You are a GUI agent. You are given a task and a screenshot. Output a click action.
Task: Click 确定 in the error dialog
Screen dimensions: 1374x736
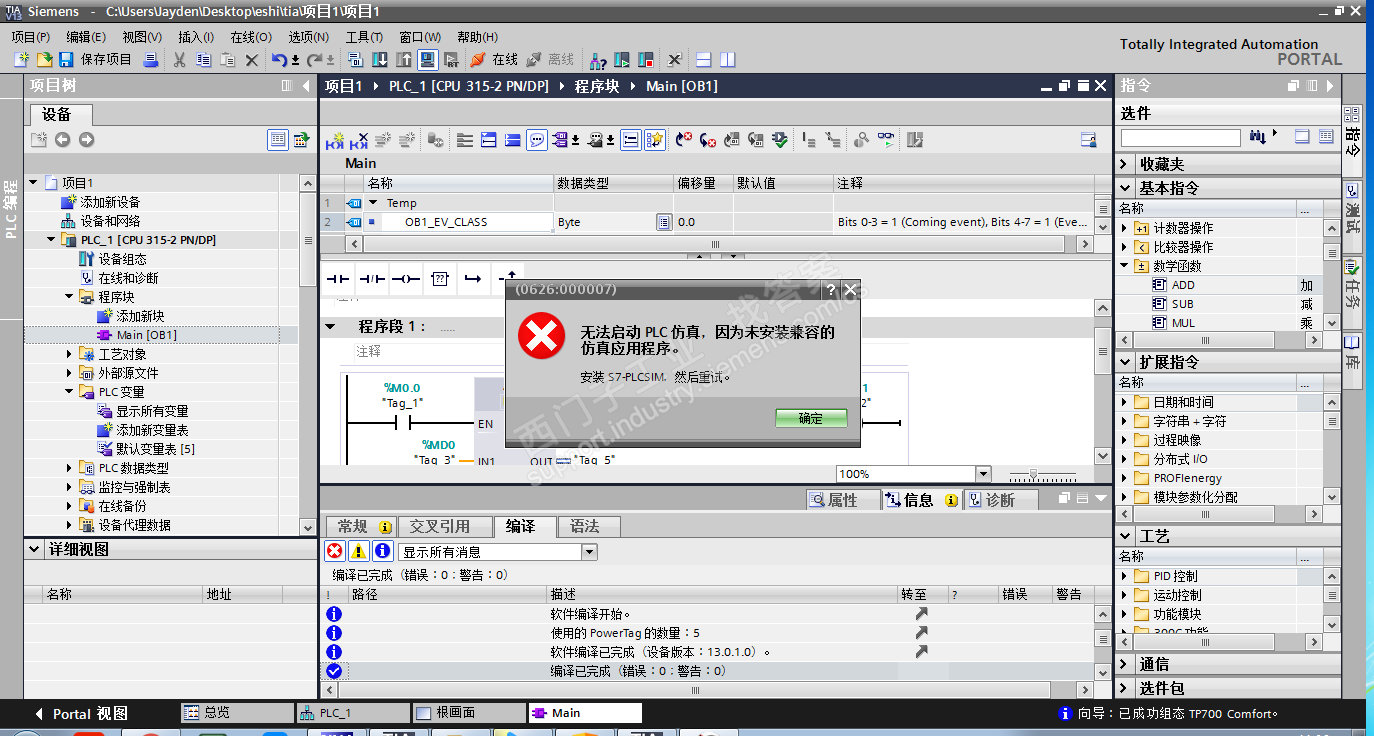click(811, 419)
